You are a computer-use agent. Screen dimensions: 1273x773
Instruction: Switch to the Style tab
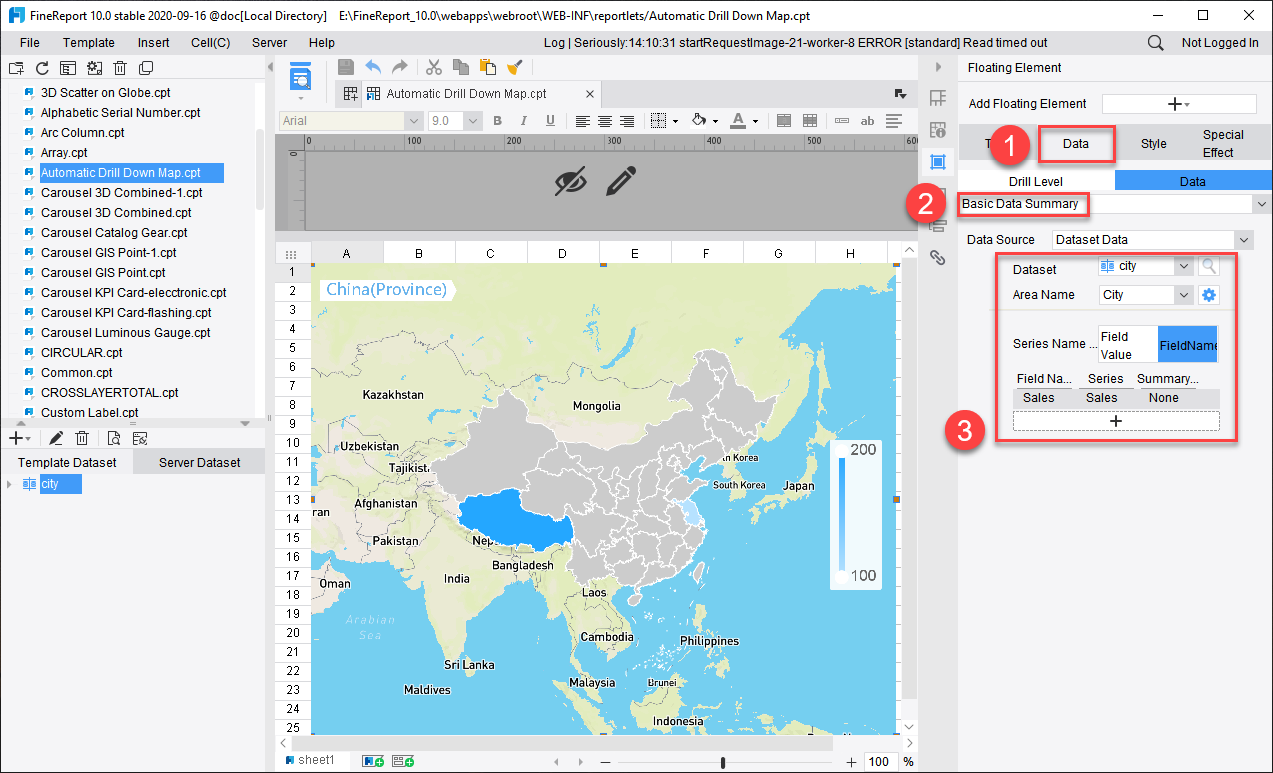coord(1154,144)
